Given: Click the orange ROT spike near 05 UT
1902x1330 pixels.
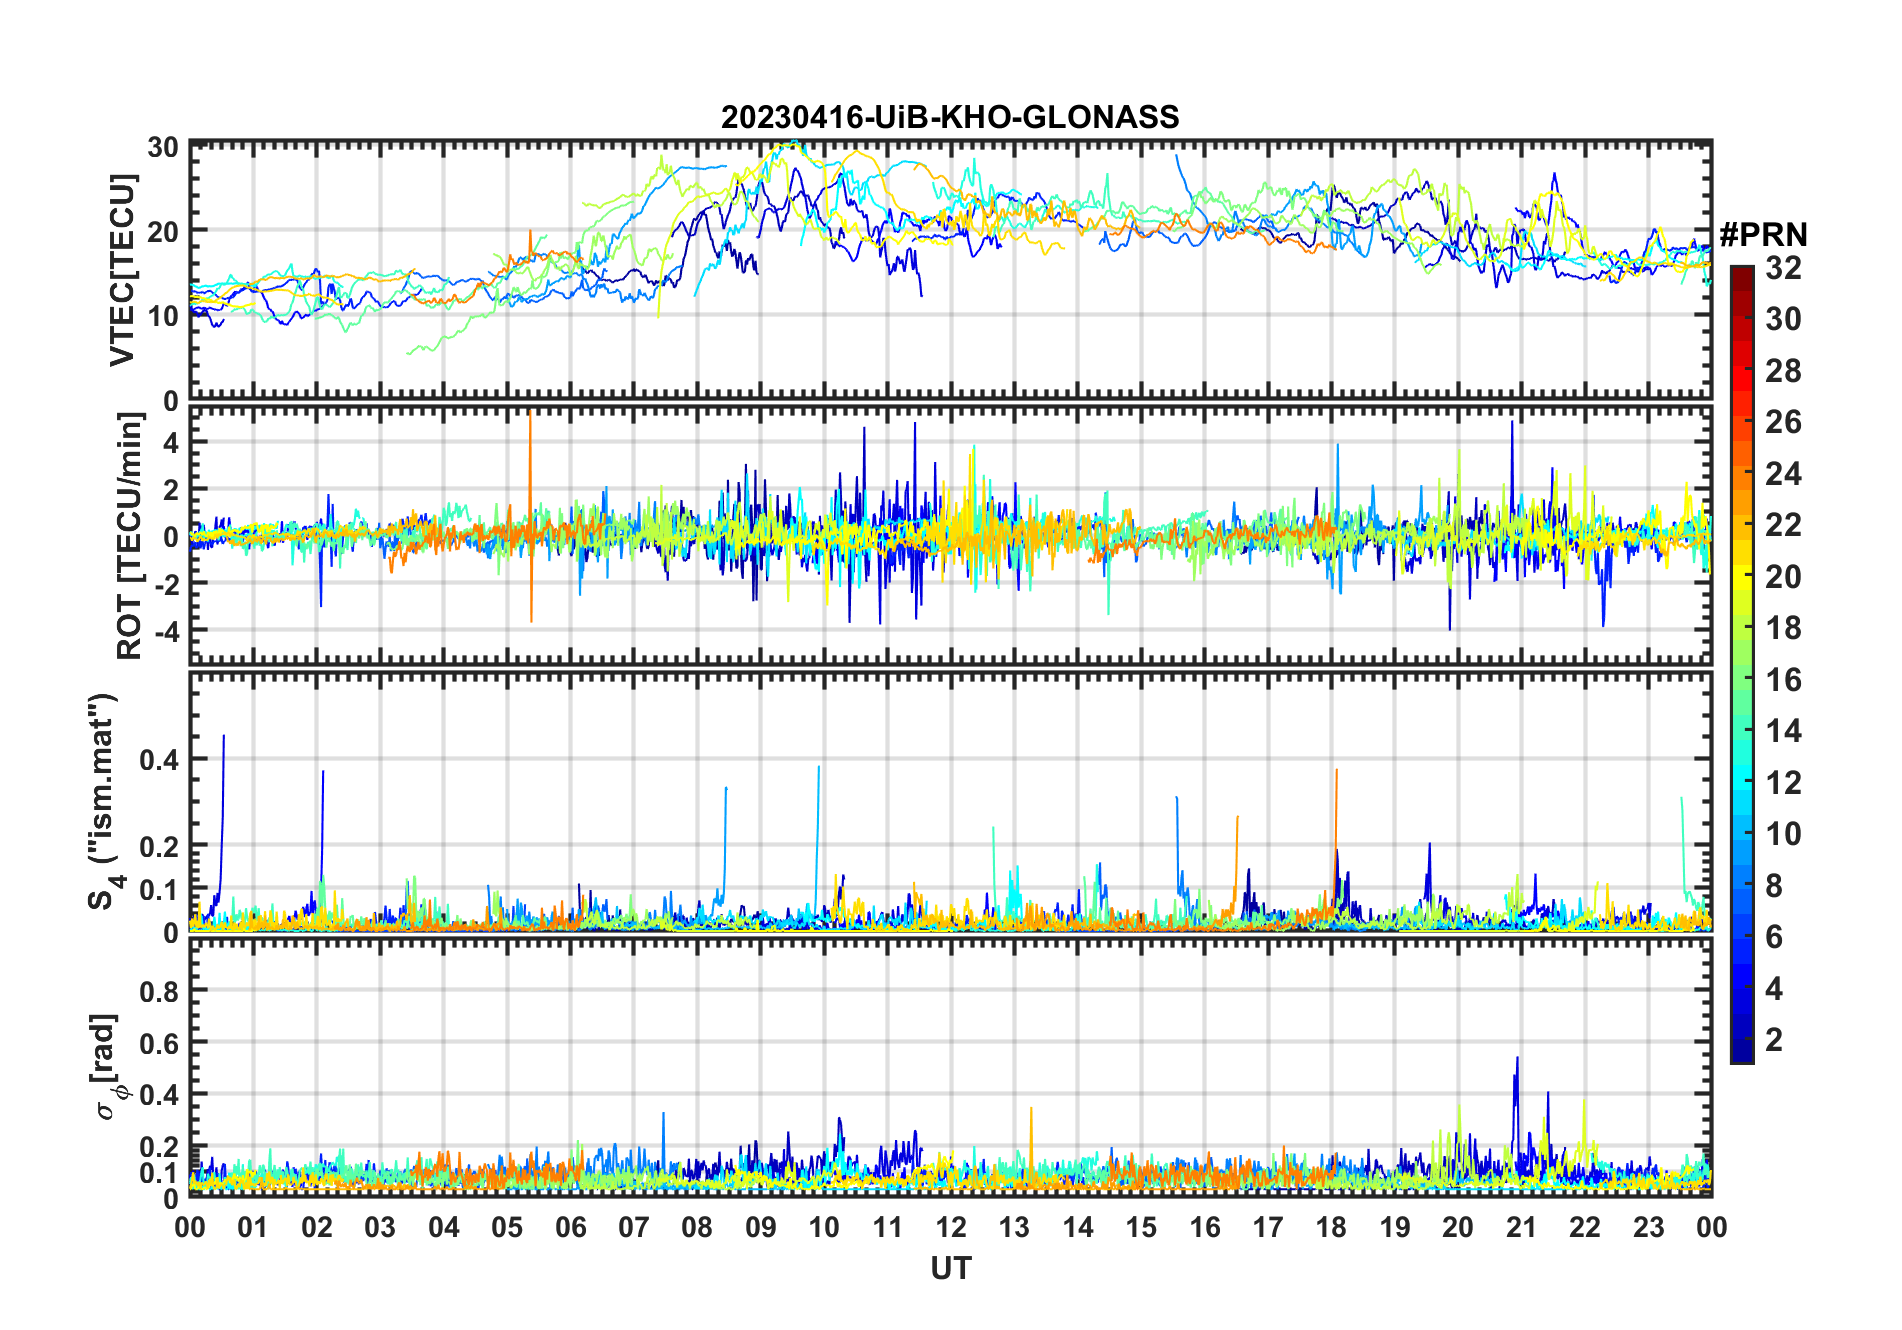Looking at the screenshot, I should [531, 515].
